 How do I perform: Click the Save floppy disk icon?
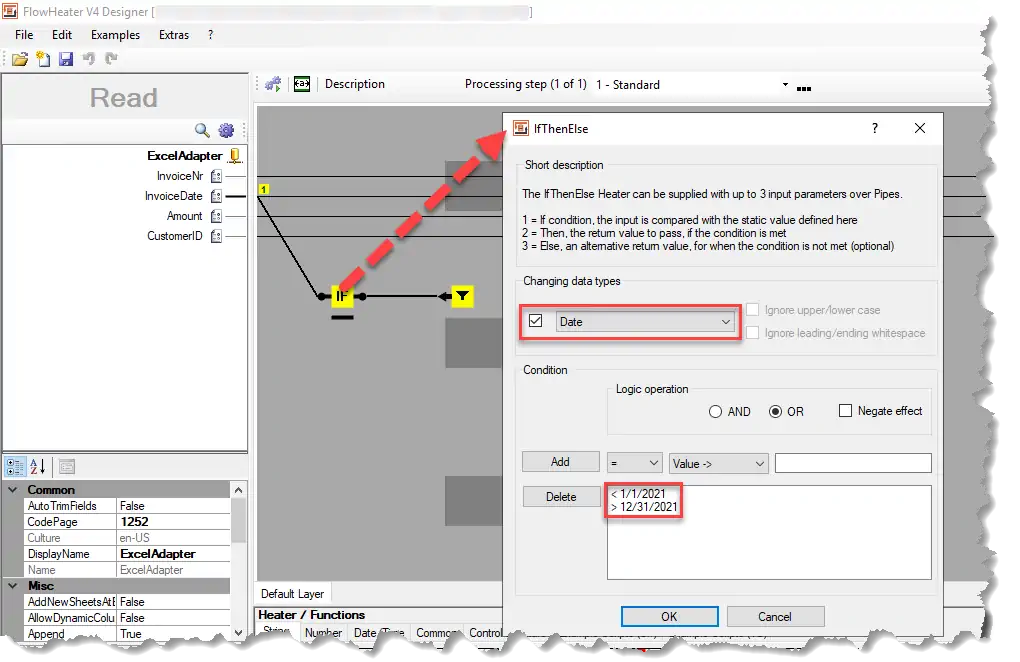tap(66, 60)
